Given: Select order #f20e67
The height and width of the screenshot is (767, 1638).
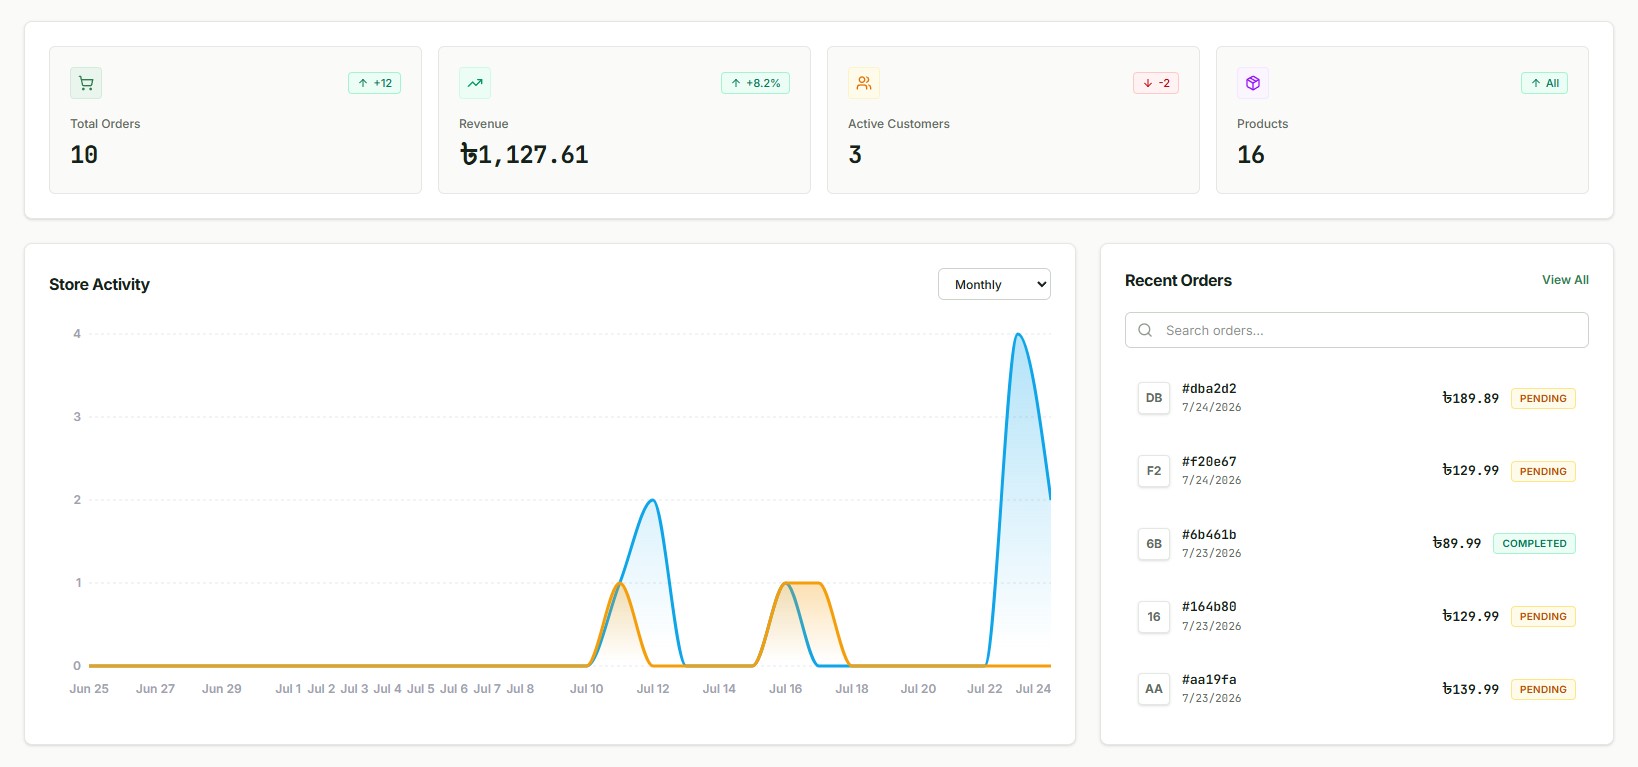Looking at the screenshot, I should click(x=1356, y=471).
